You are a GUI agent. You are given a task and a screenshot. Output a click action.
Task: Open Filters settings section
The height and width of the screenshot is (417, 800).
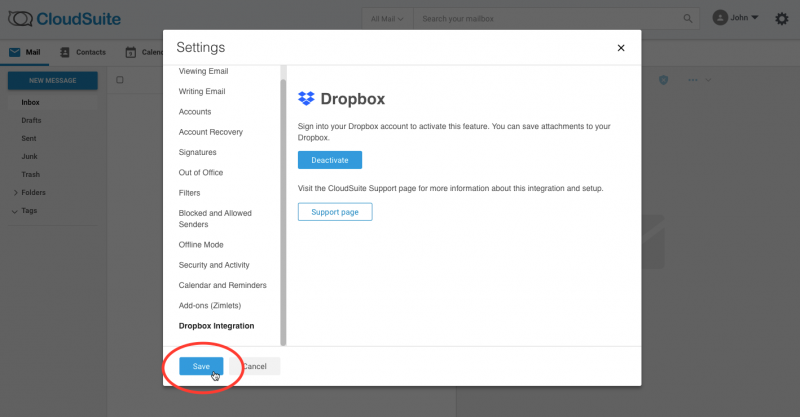tap(189, 193)
